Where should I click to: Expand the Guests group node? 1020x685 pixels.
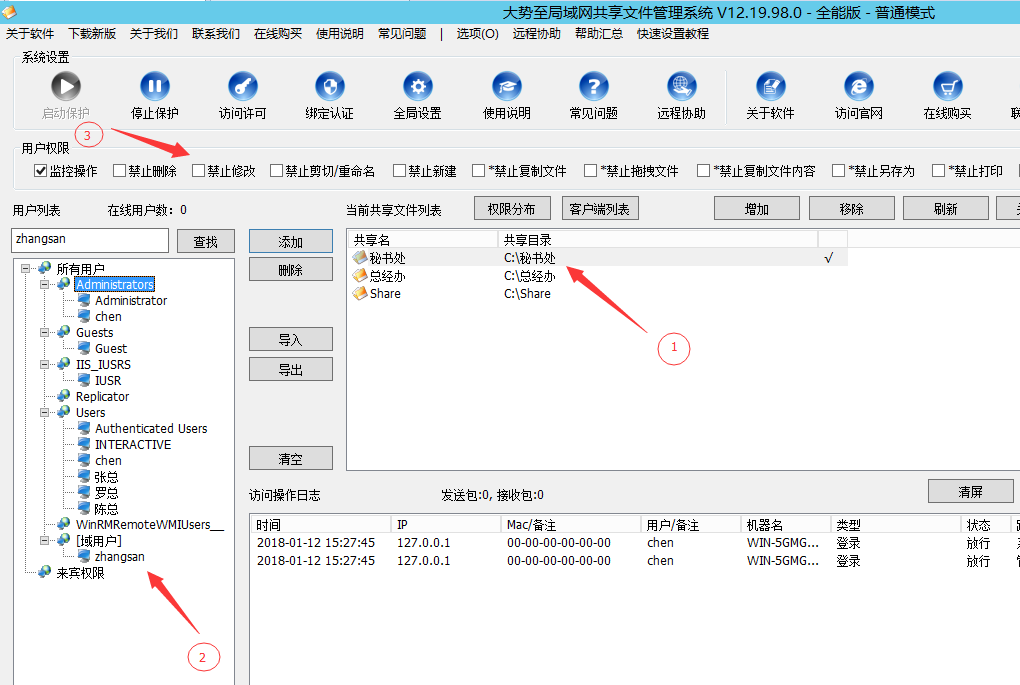click(44, 332)
